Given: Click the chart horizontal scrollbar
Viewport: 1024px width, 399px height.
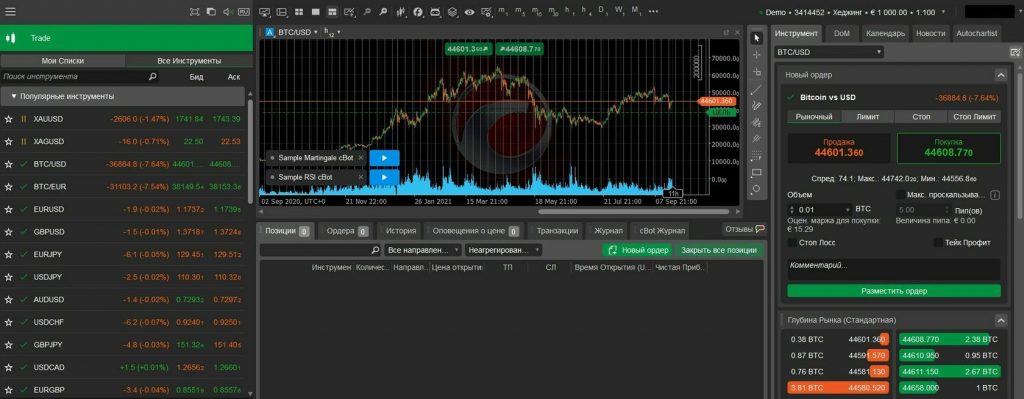Looking at the screenshot, I should (x=632, y=212).
